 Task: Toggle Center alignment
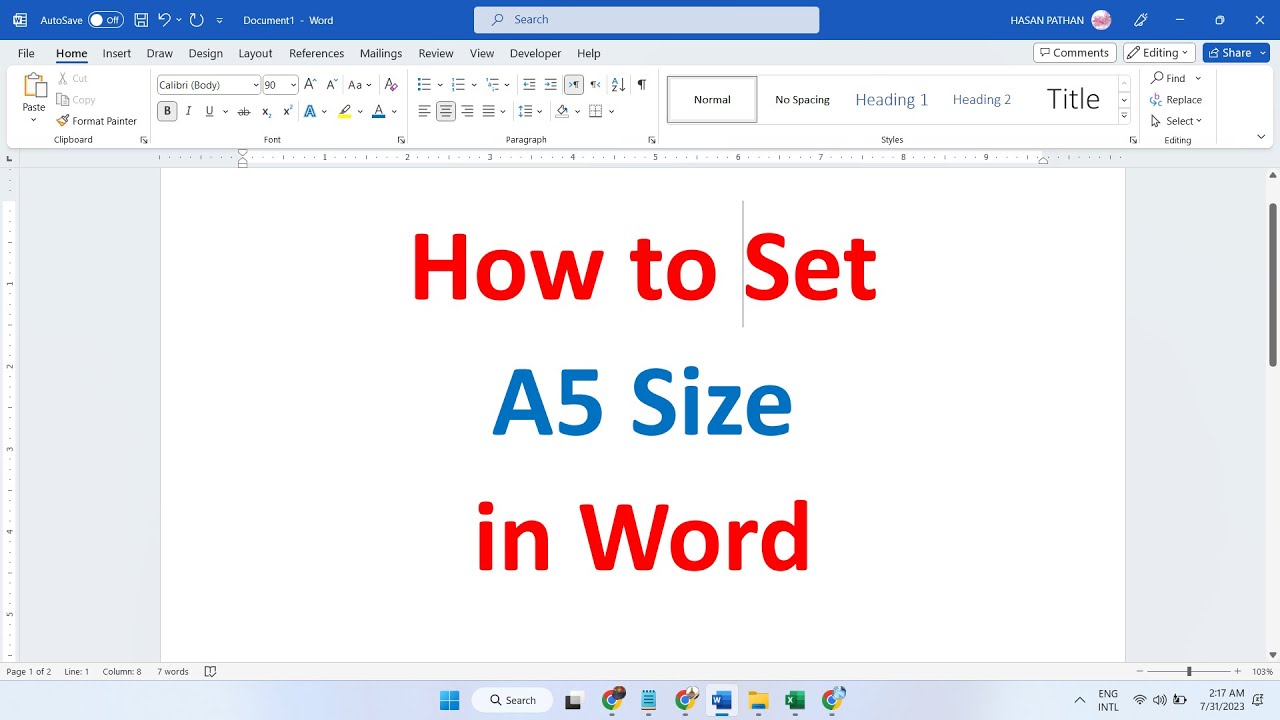coord(446,111)
